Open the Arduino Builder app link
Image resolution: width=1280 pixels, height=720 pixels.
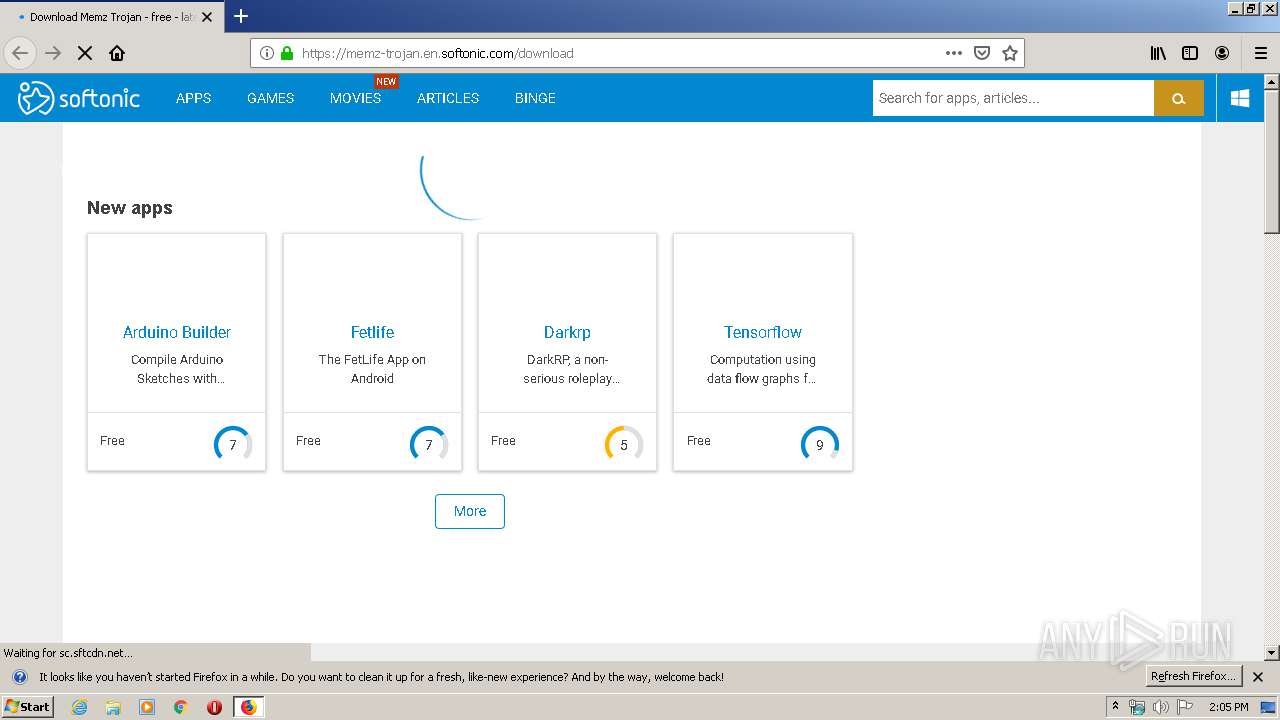click(177, 332)
